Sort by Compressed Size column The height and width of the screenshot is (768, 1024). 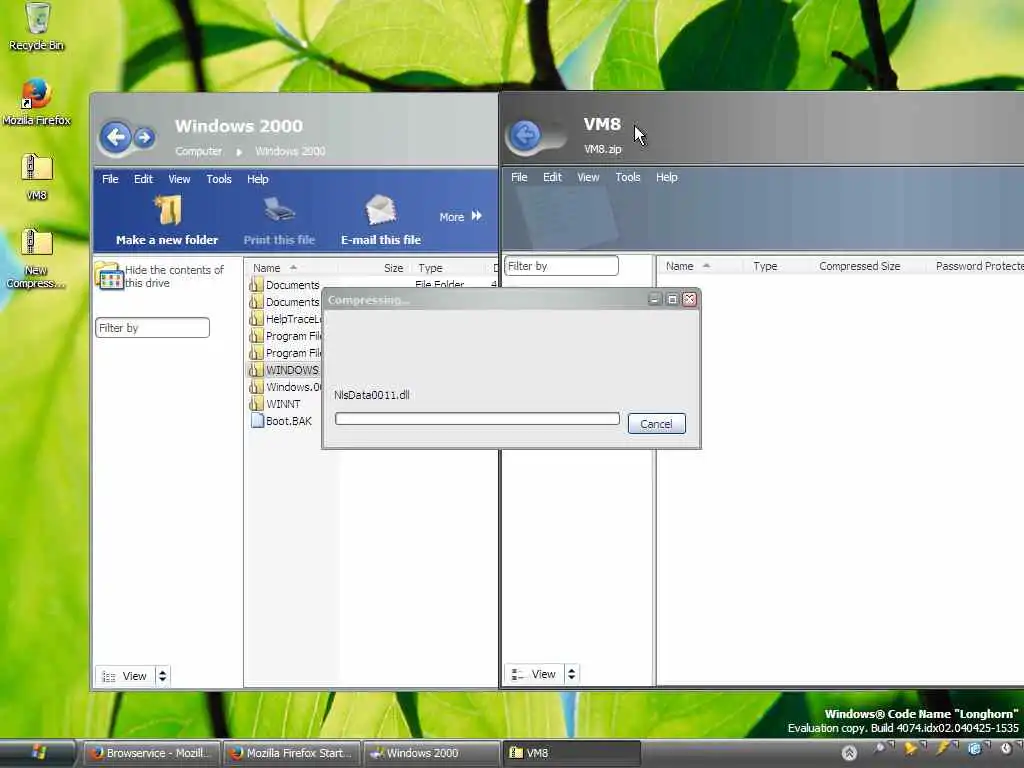(859, 266)
